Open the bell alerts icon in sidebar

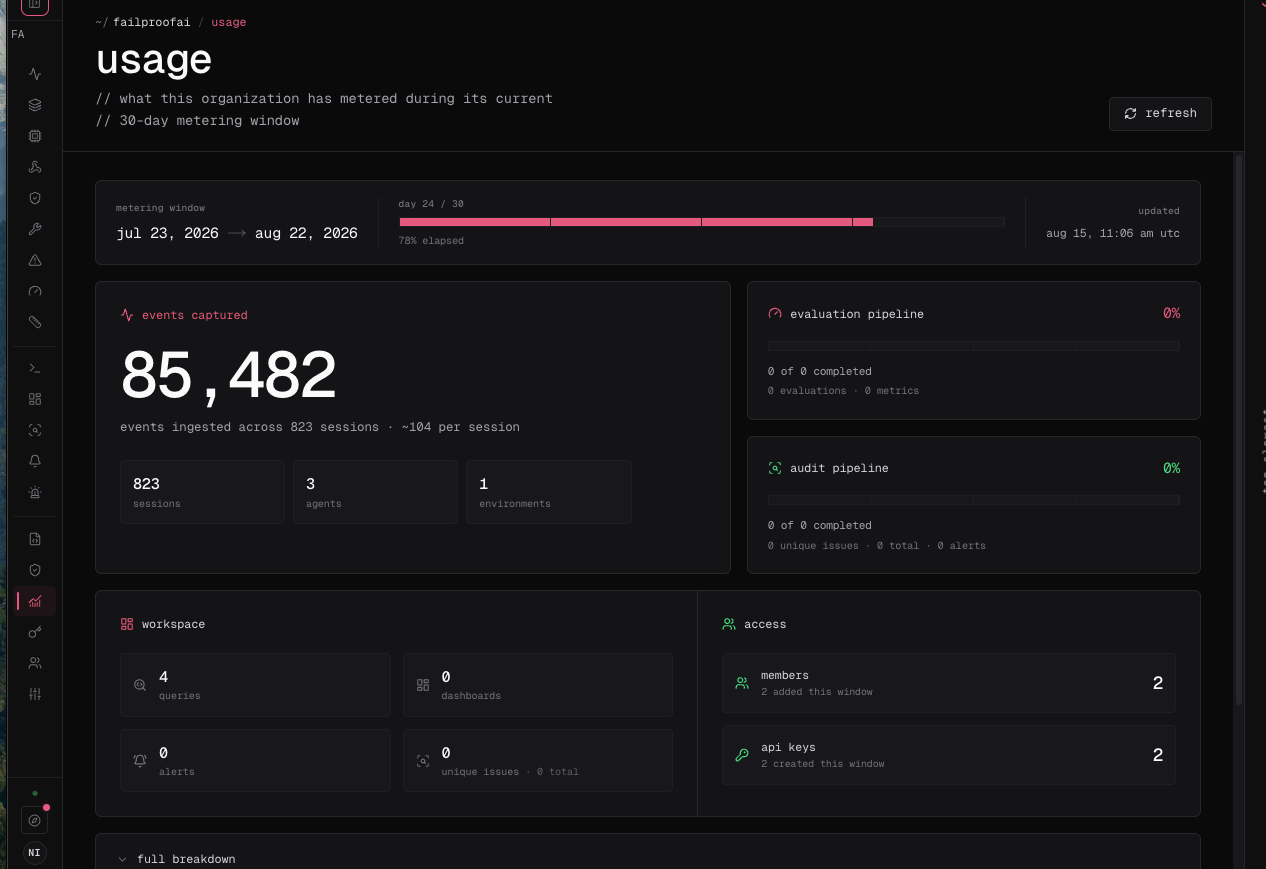[x=35, y=461]
